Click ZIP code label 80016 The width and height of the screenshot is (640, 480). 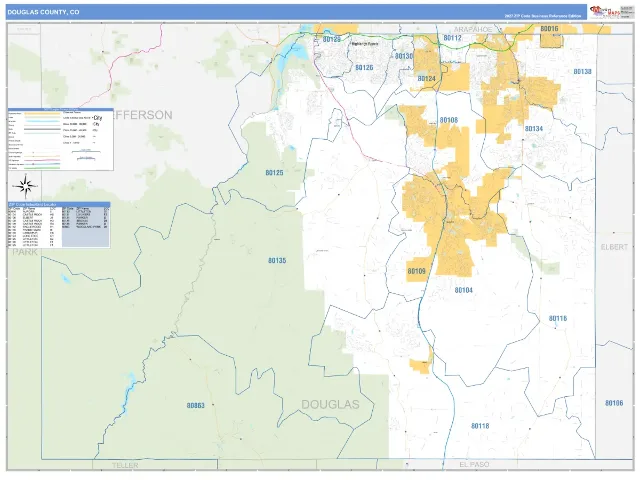pyautogui.click(x=549, y=29)
